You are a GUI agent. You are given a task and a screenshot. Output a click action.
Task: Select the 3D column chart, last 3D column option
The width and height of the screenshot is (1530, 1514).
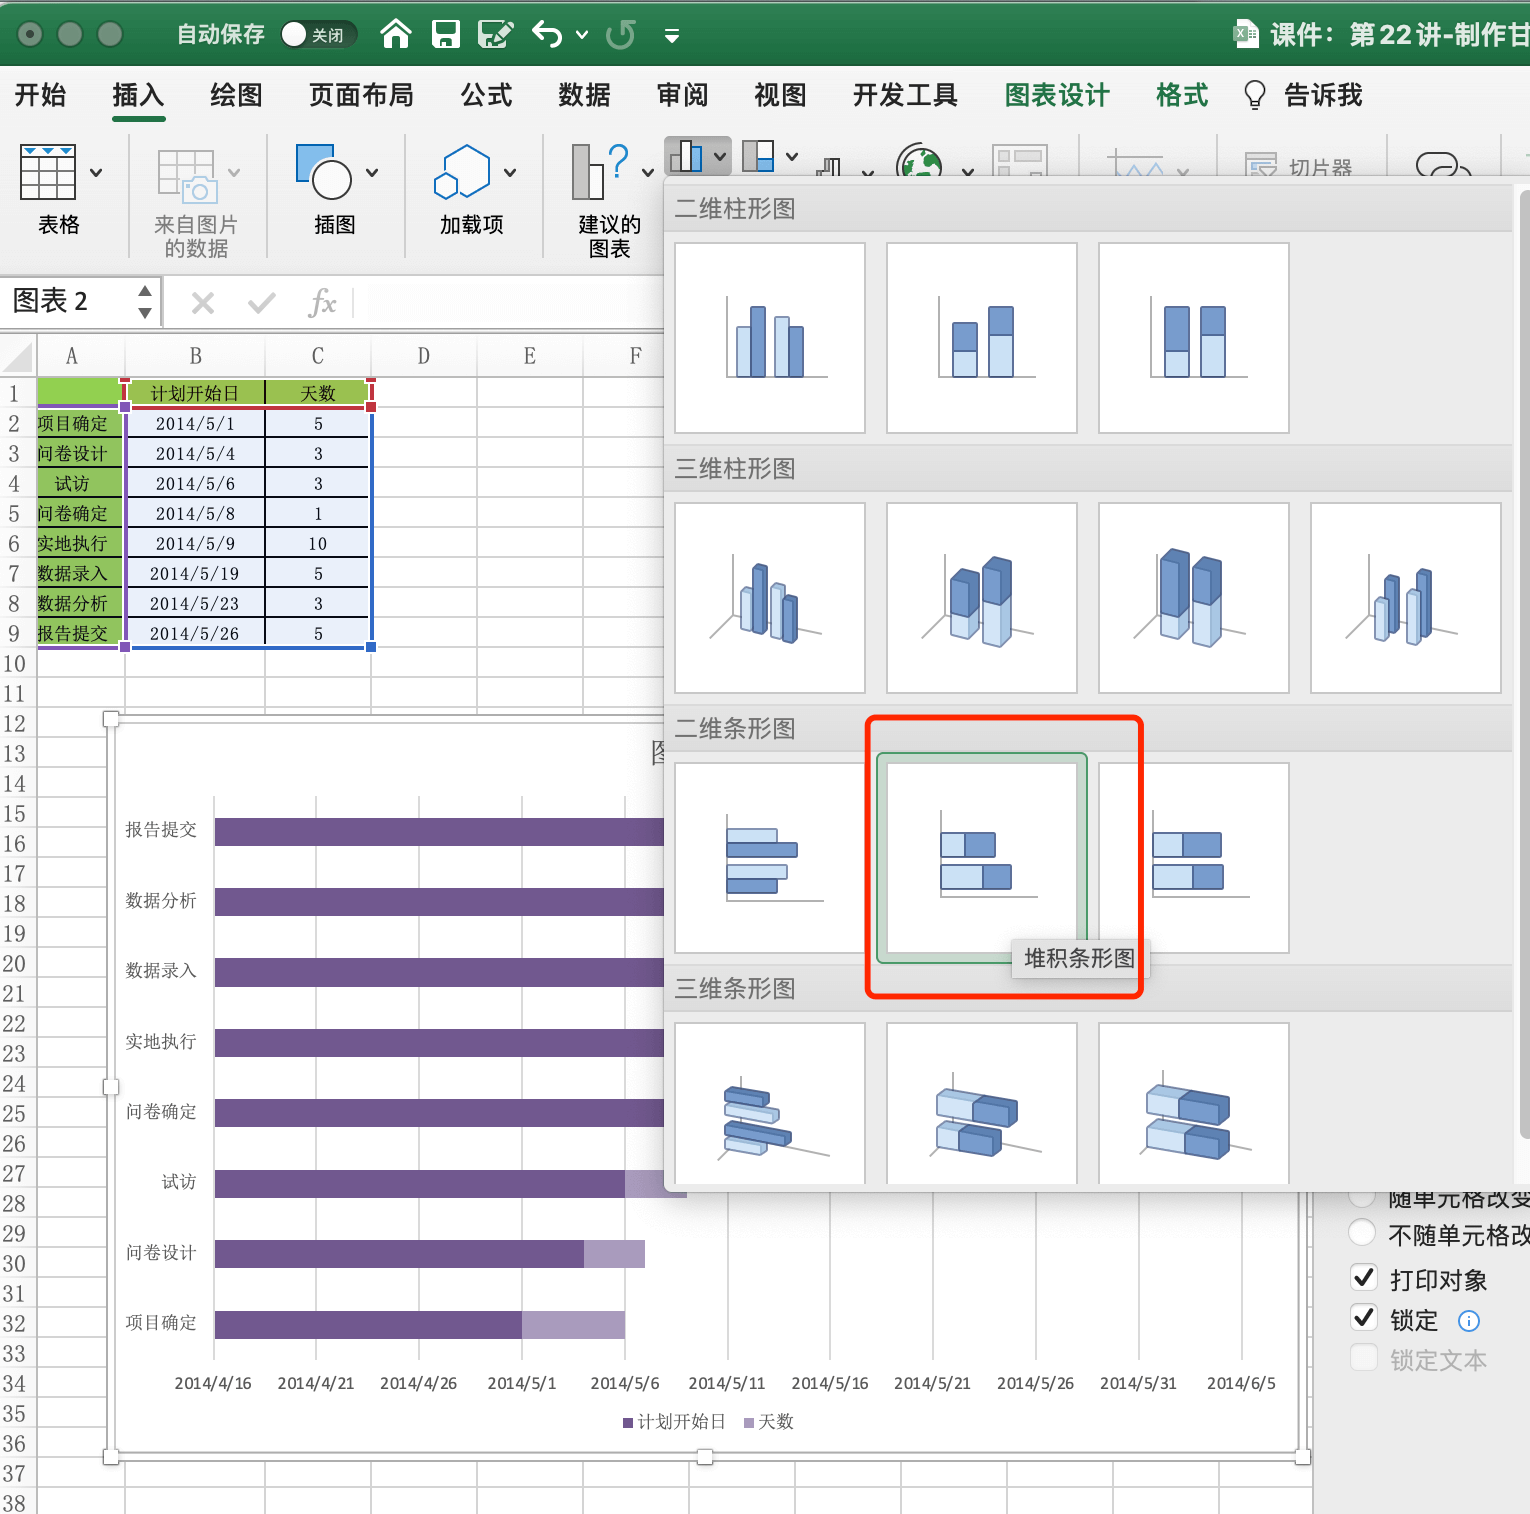pos(1406,598)
